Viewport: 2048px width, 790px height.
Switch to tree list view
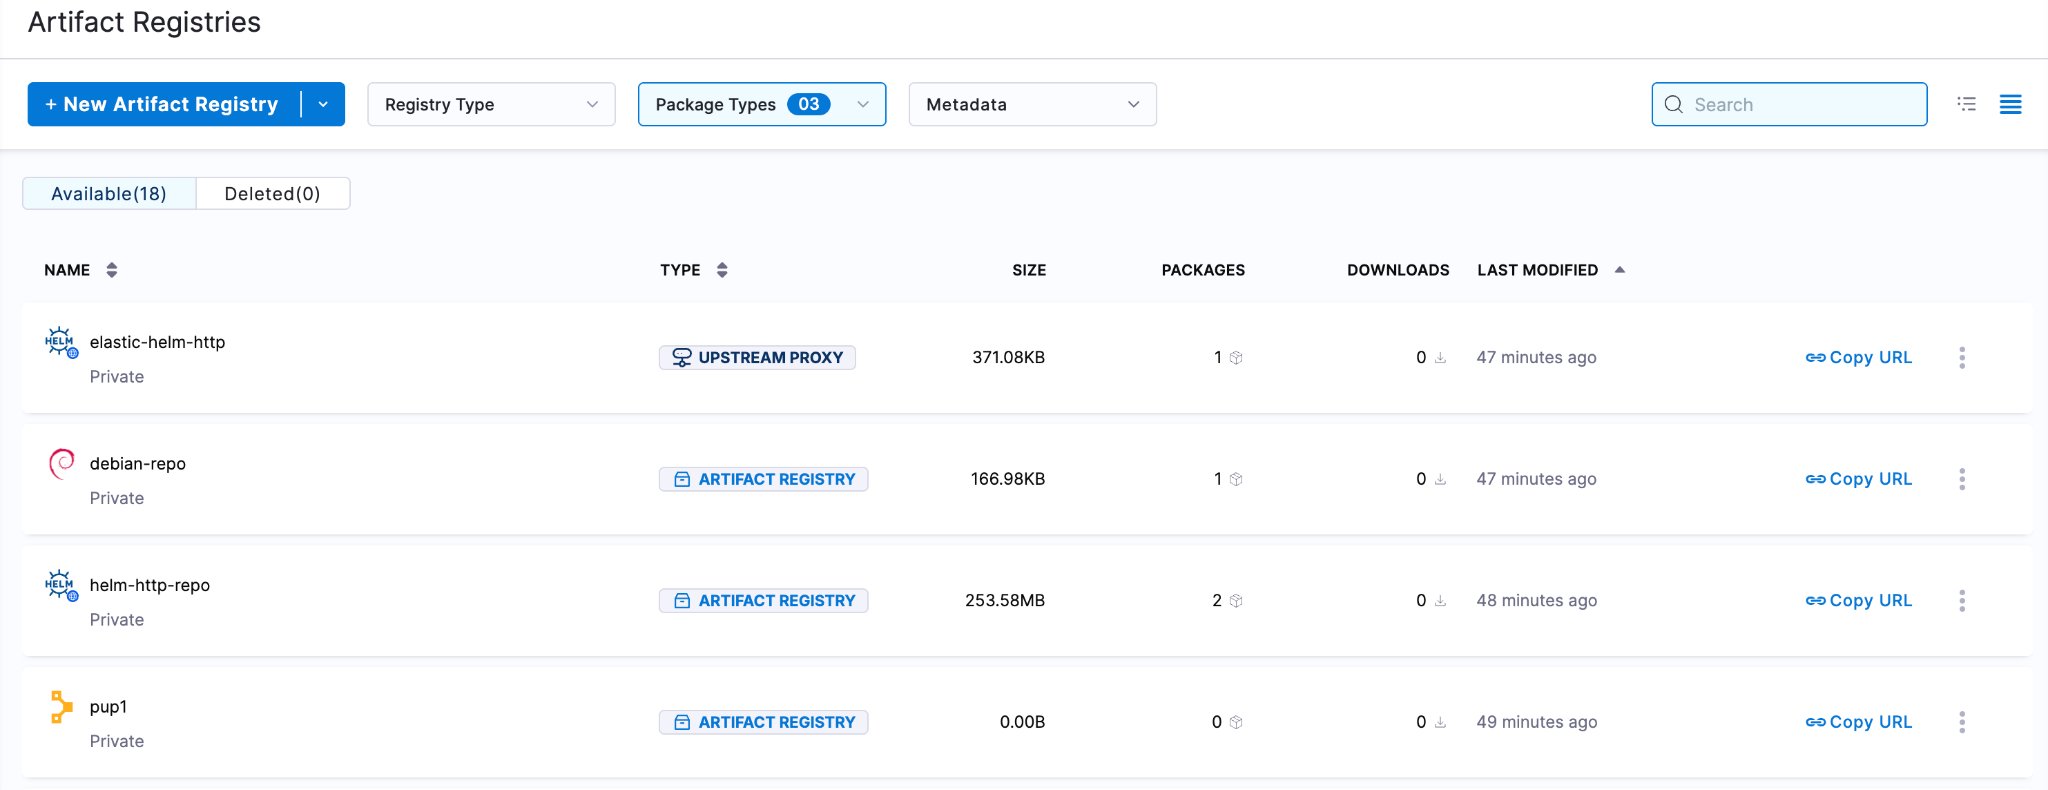[1967, 104]
